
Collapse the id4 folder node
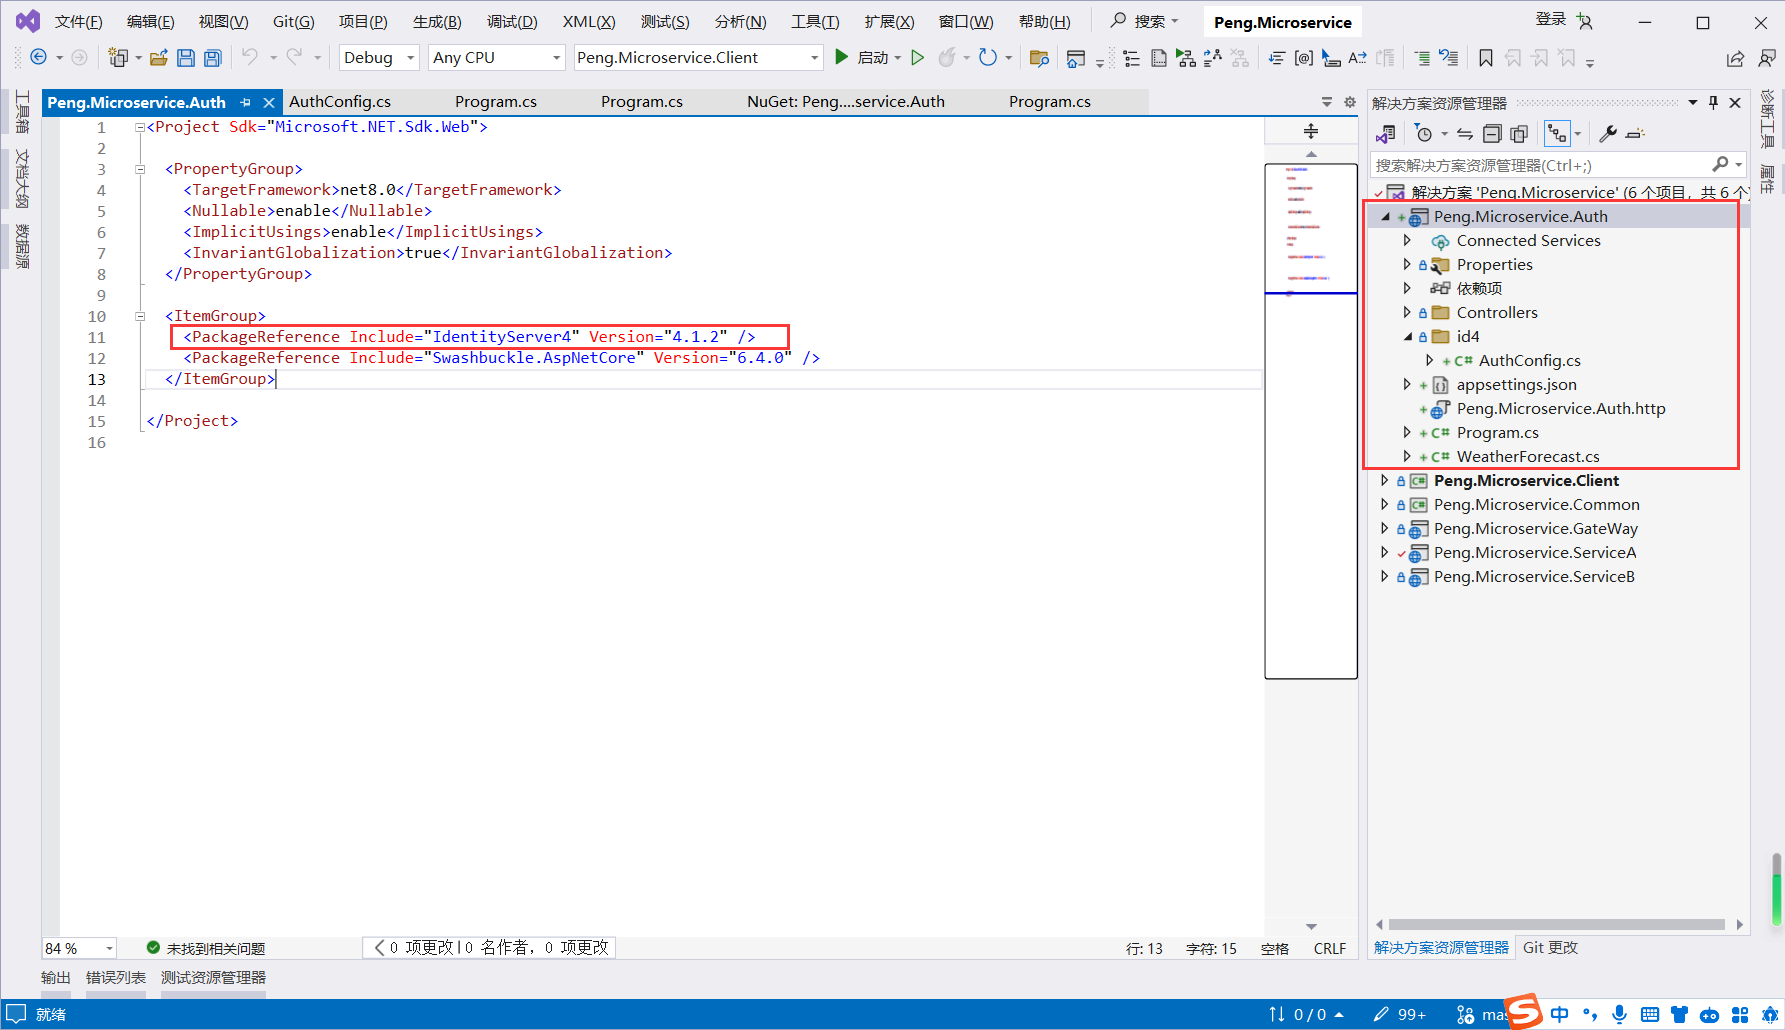pyautogui.click(x=1408, y=337)
